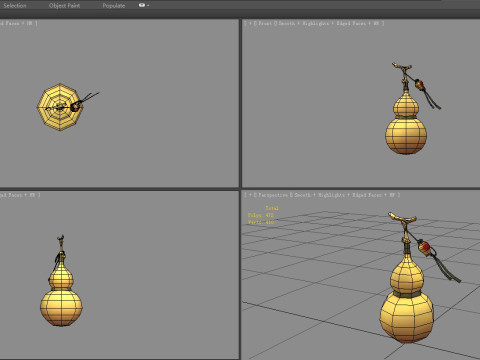Expand the small arrow beside the ribbon icon

[148, 6]
